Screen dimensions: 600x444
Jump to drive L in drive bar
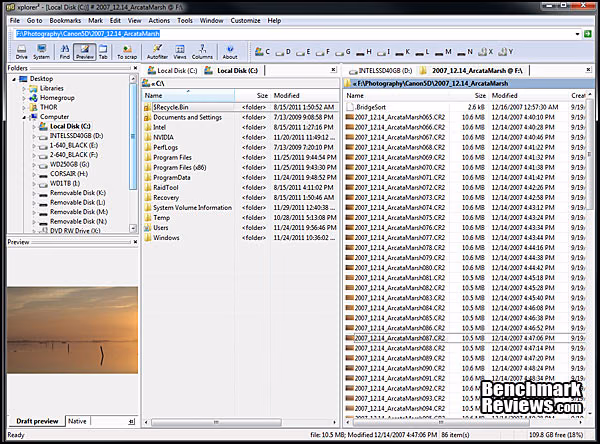pos(422,52)
